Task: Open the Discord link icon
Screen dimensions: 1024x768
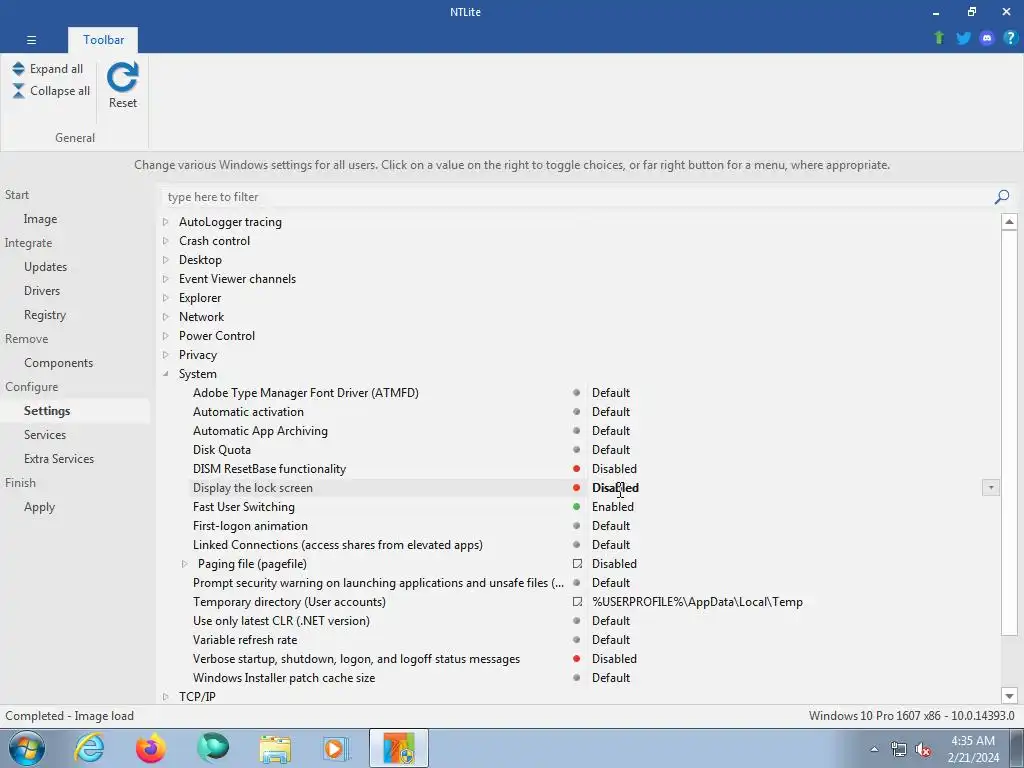Action: 987,38
